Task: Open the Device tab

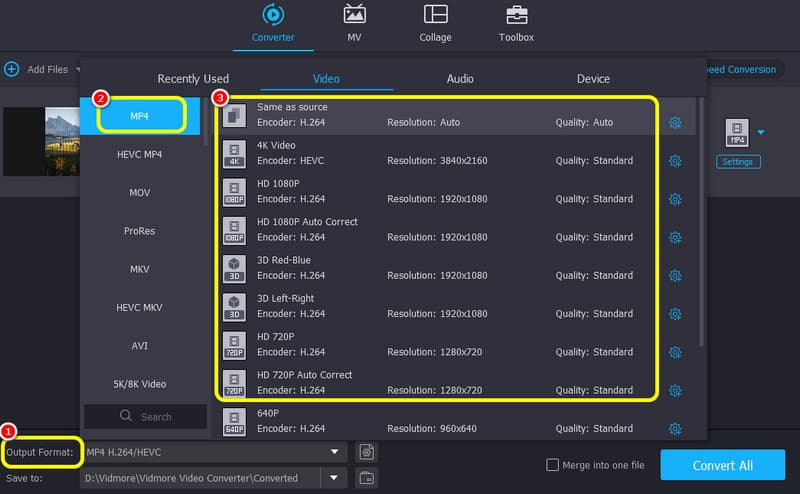Action: coord(593,79)
